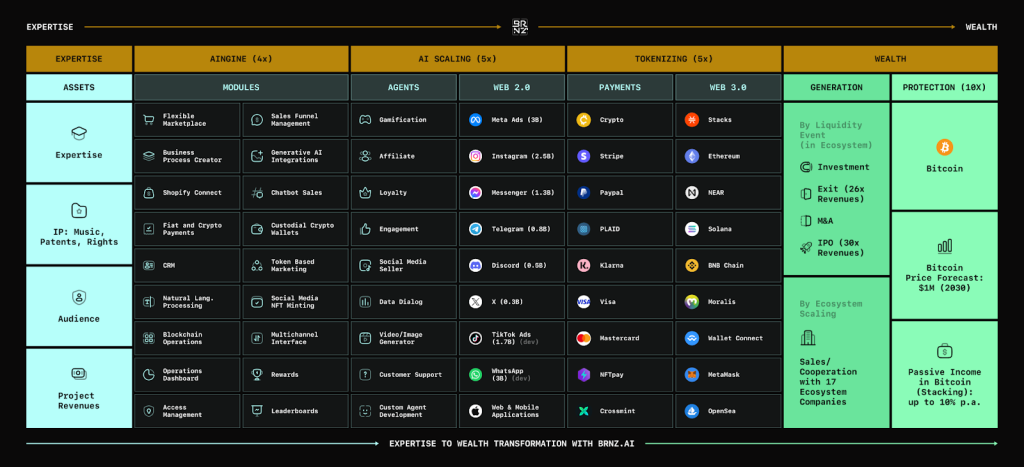Click Expertise to Wealth Transformation with BRNZ.AI footer
Image resolution: width=1024 pixels, height=467 pixels.
pyautogui.click(x=511, y=443)
